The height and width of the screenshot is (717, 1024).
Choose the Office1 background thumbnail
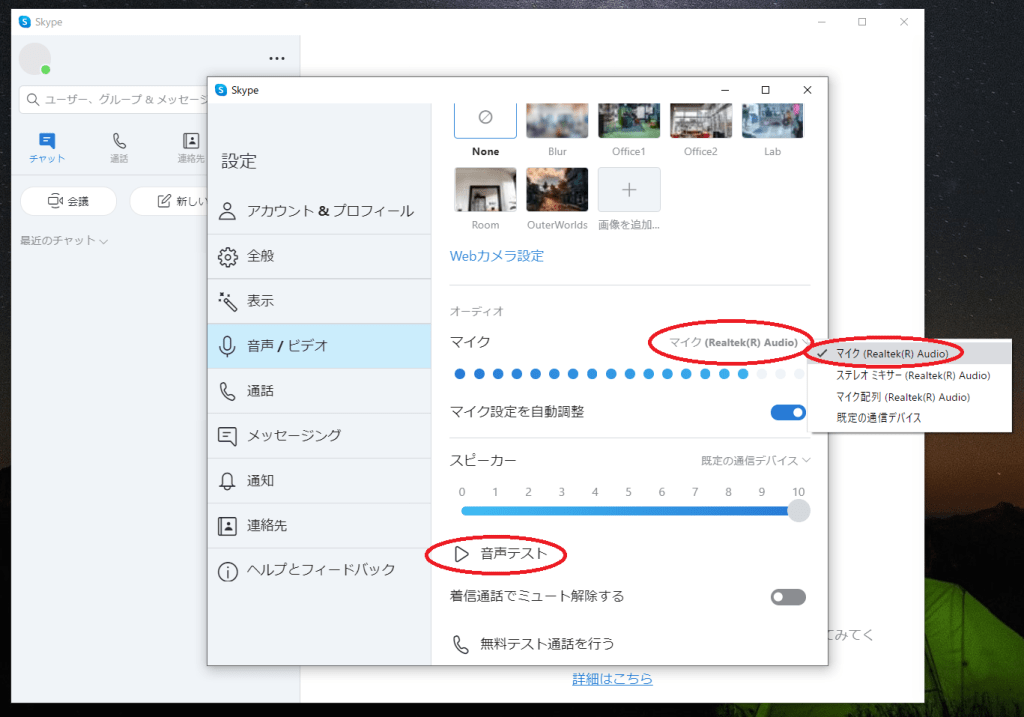click(x=629, y=121)
